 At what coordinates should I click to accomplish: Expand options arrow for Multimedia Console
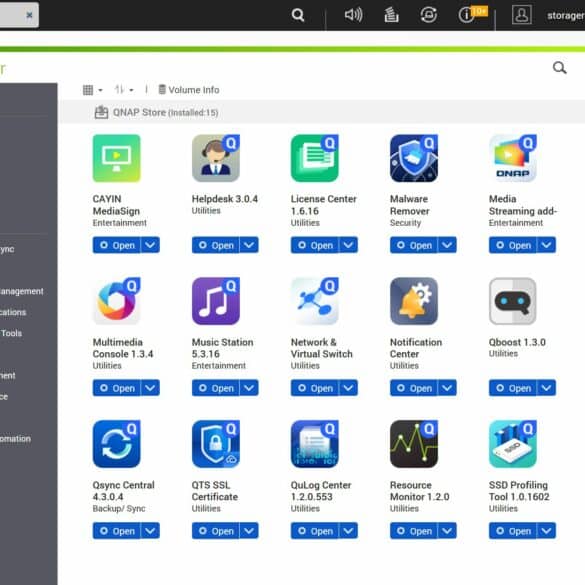(150, 388)
